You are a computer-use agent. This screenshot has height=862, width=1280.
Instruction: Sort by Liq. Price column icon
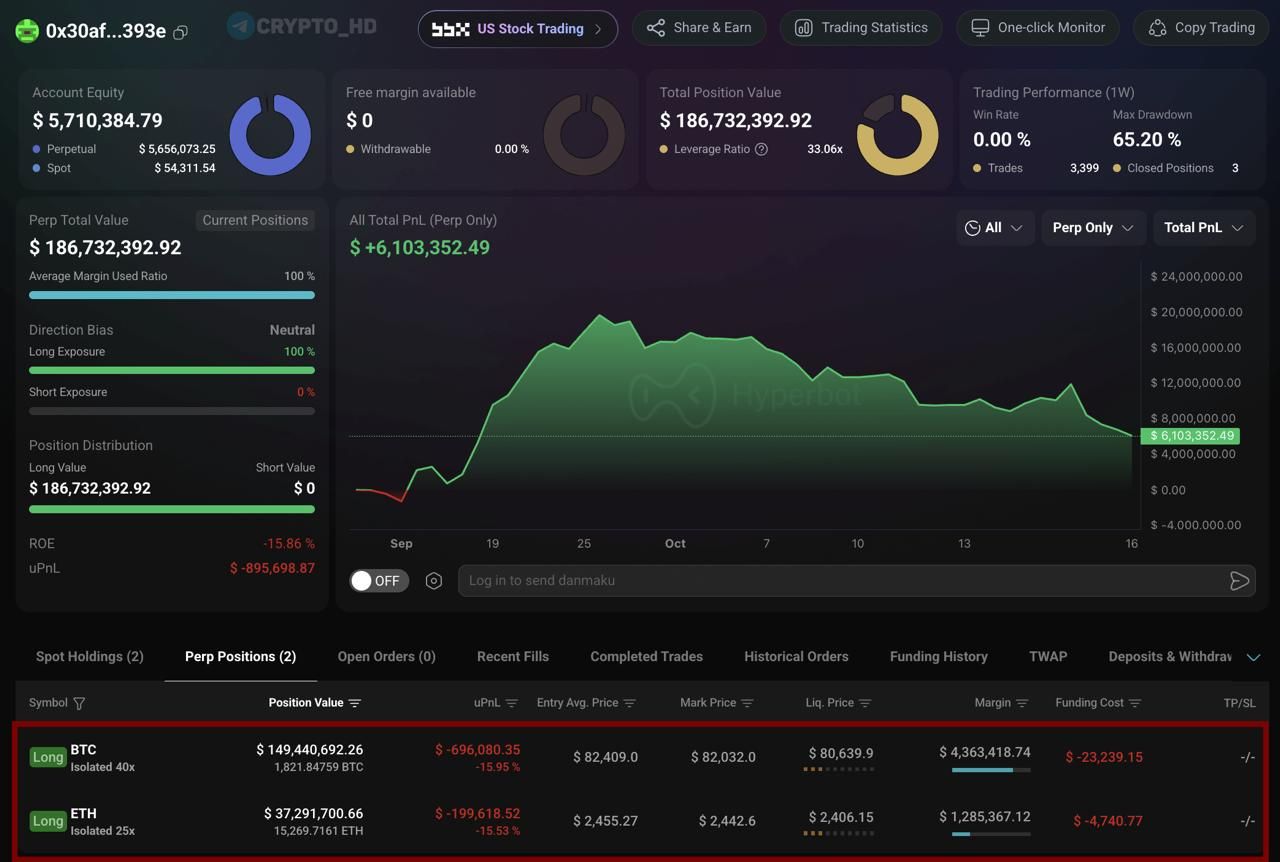click(x=865, y=703)
